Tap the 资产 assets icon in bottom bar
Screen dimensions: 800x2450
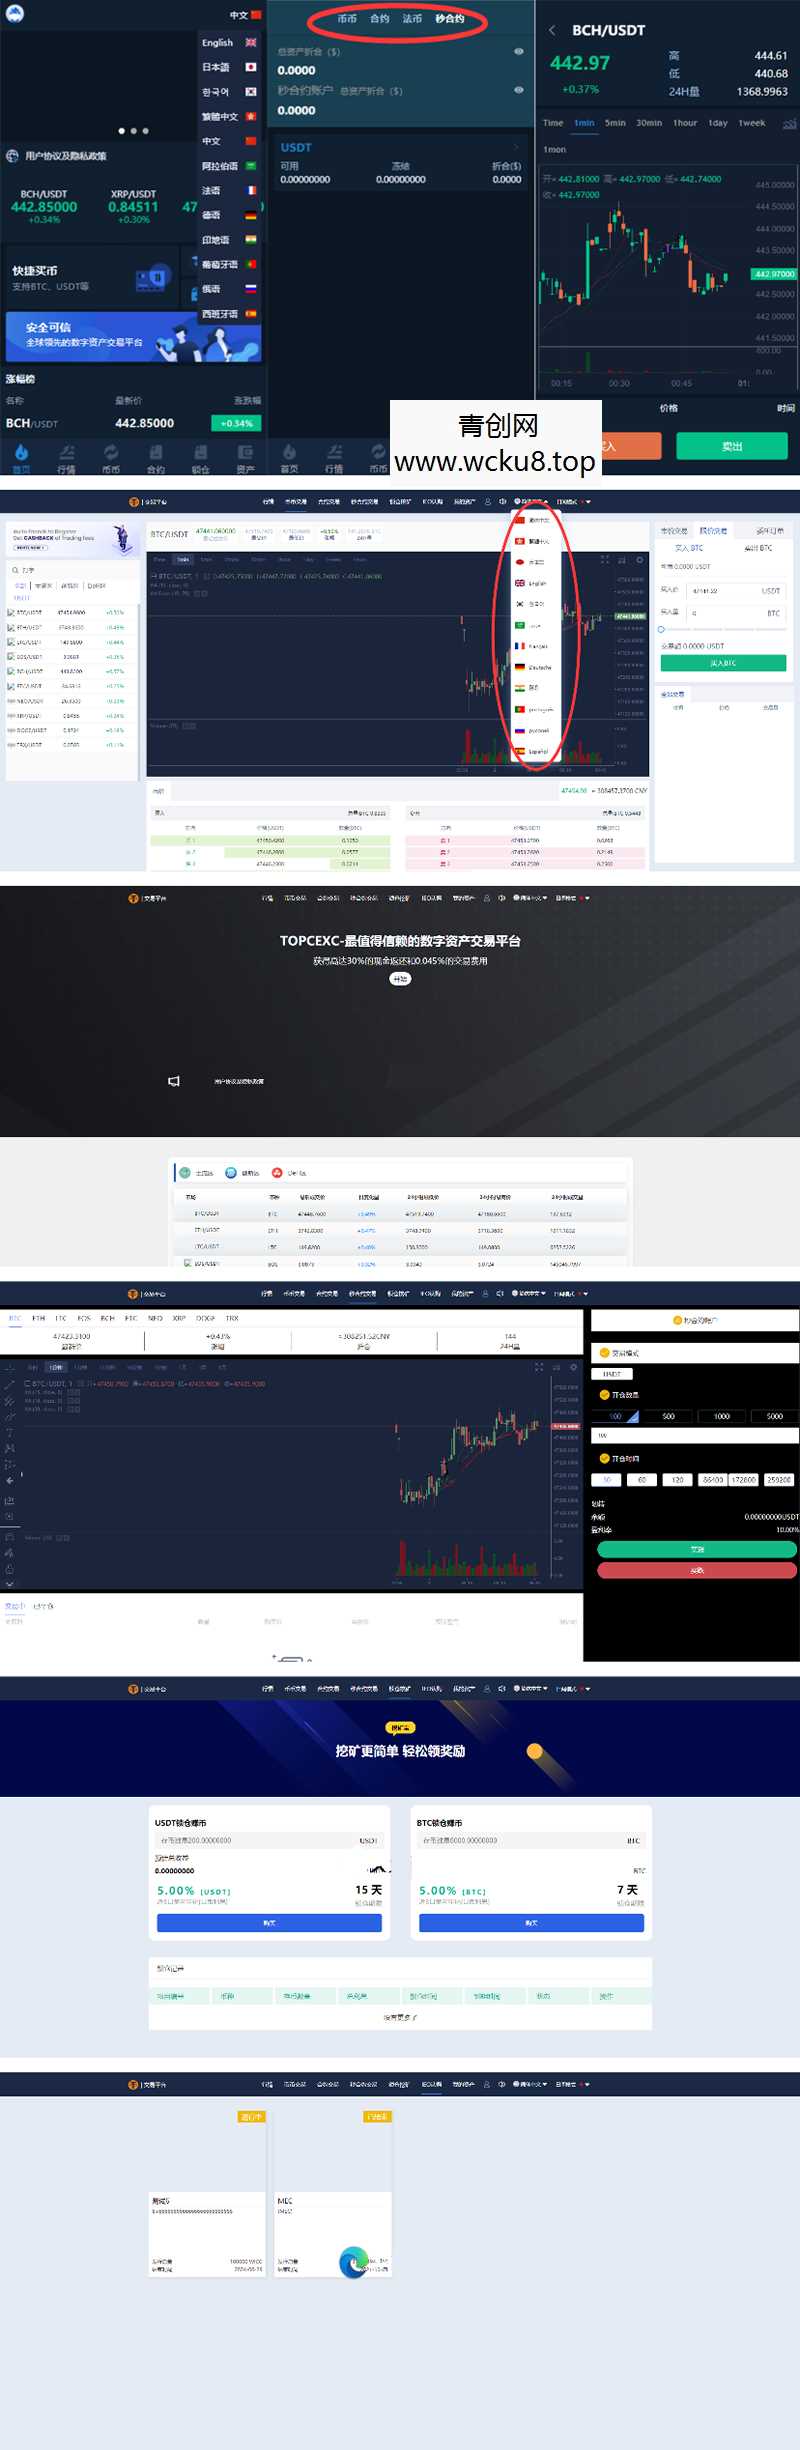pyautogui.click(x=245, y=459)
